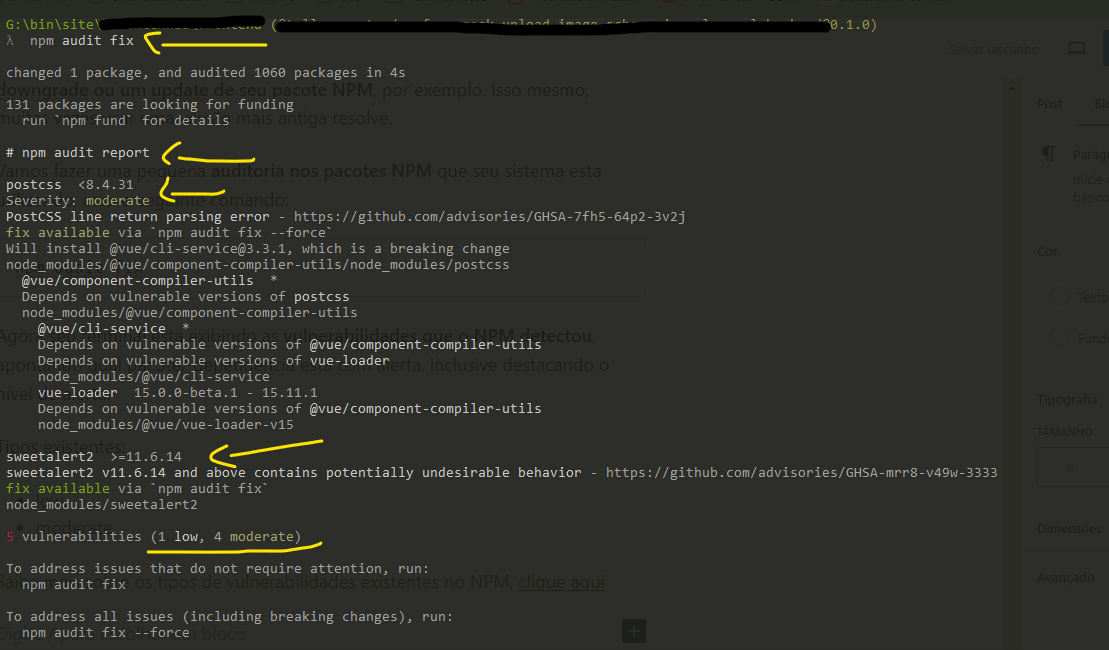This screenshot has height=650, width=1109.
Task: Expand the Tipografia panel
Action: [x=1066, y=399]
